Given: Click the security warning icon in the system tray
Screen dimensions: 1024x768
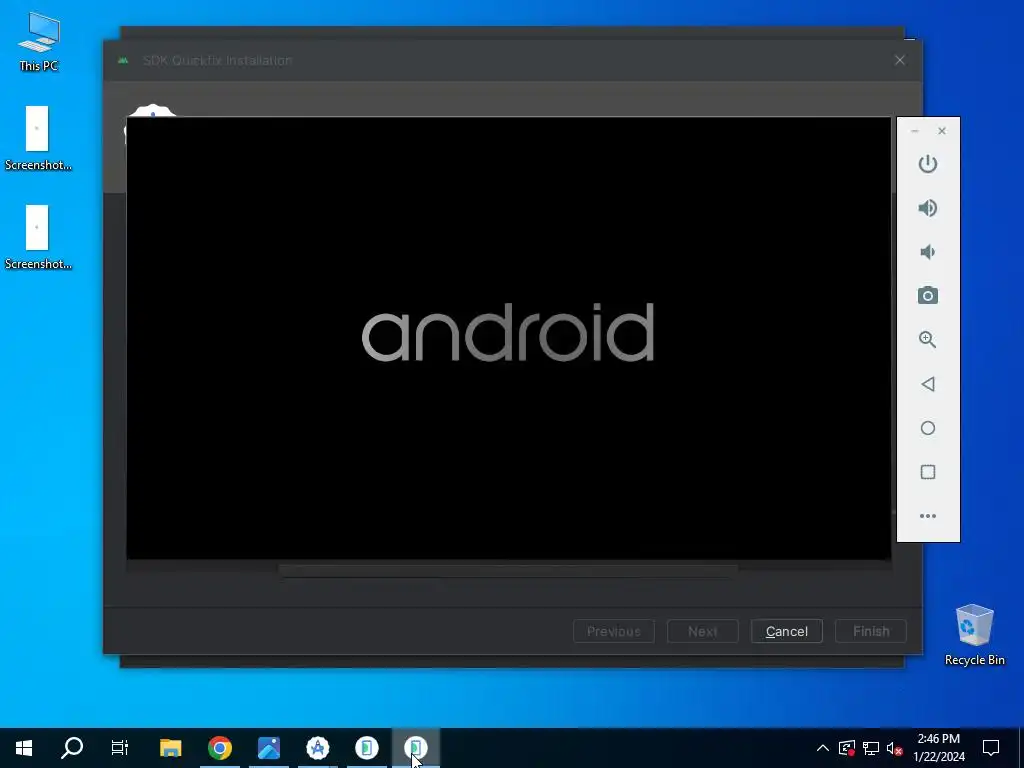Looking at the screenshot, I should tap(847, 748).
